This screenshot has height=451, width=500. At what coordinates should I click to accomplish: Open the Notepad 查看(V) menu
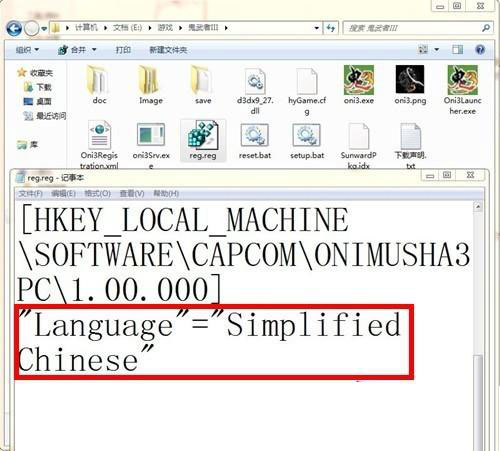click(132, 194)
